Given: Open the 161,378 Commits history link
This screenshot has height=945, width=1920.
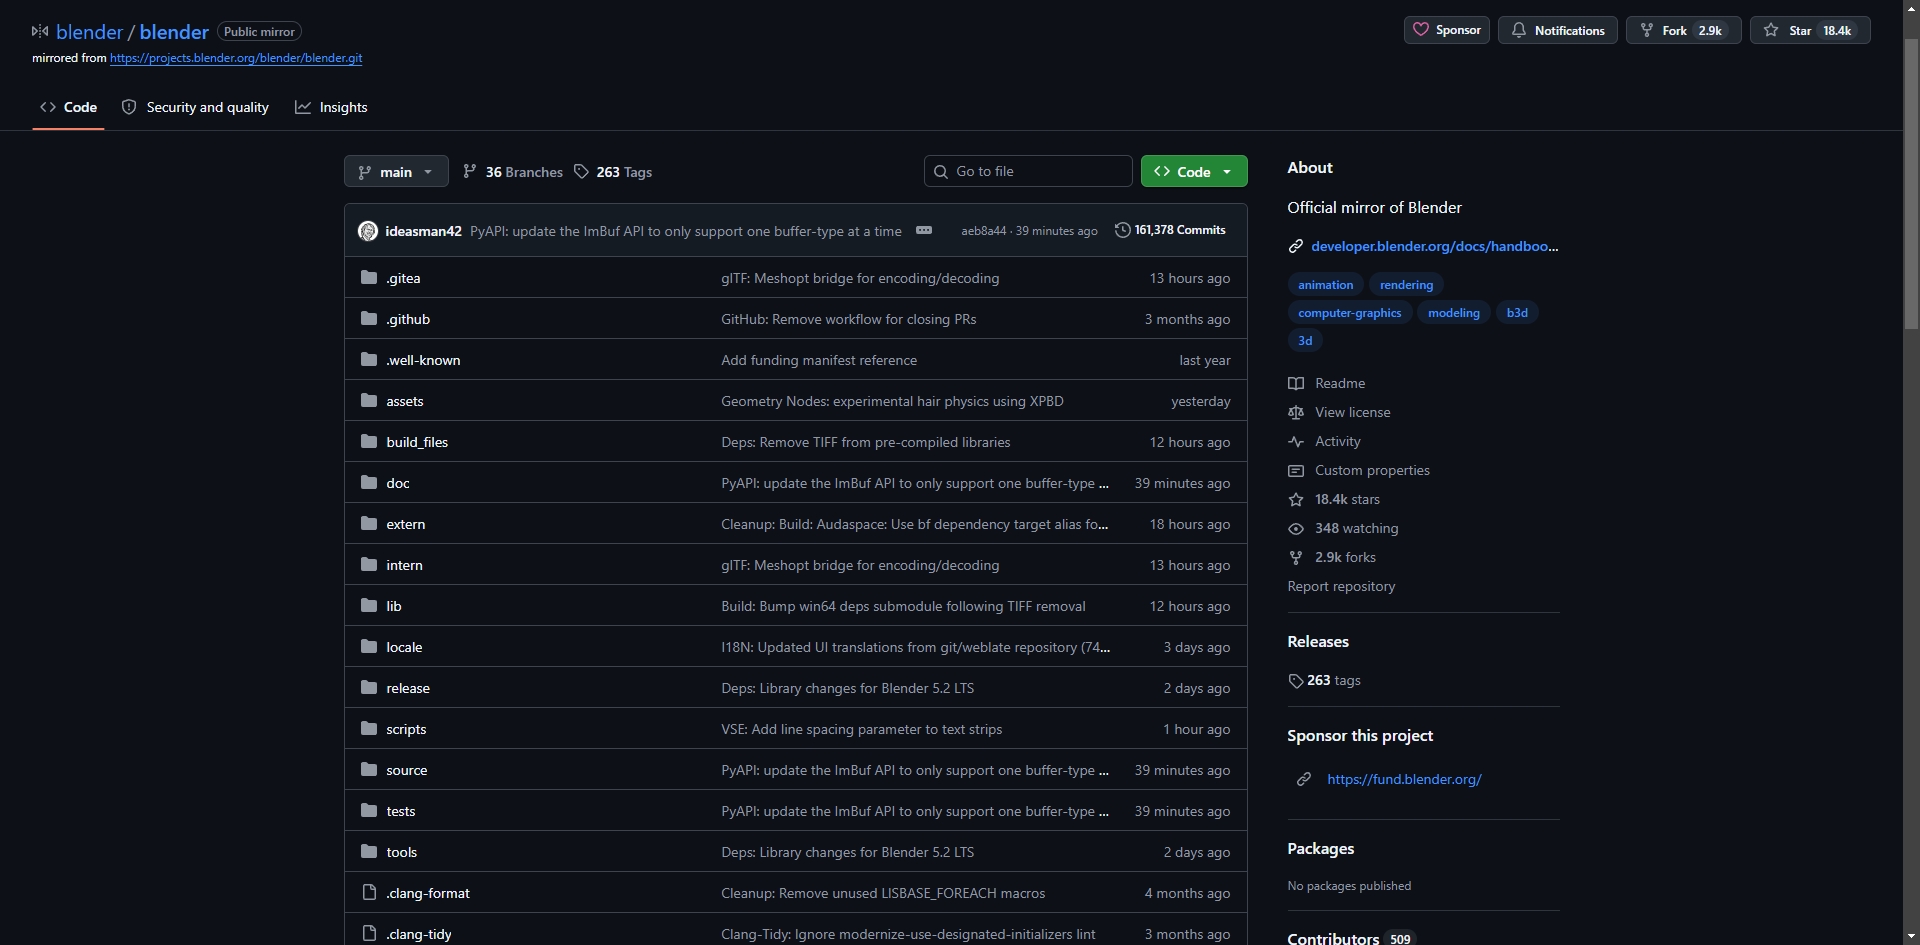Looking at the screenshot, I should tap(1170, 230).
